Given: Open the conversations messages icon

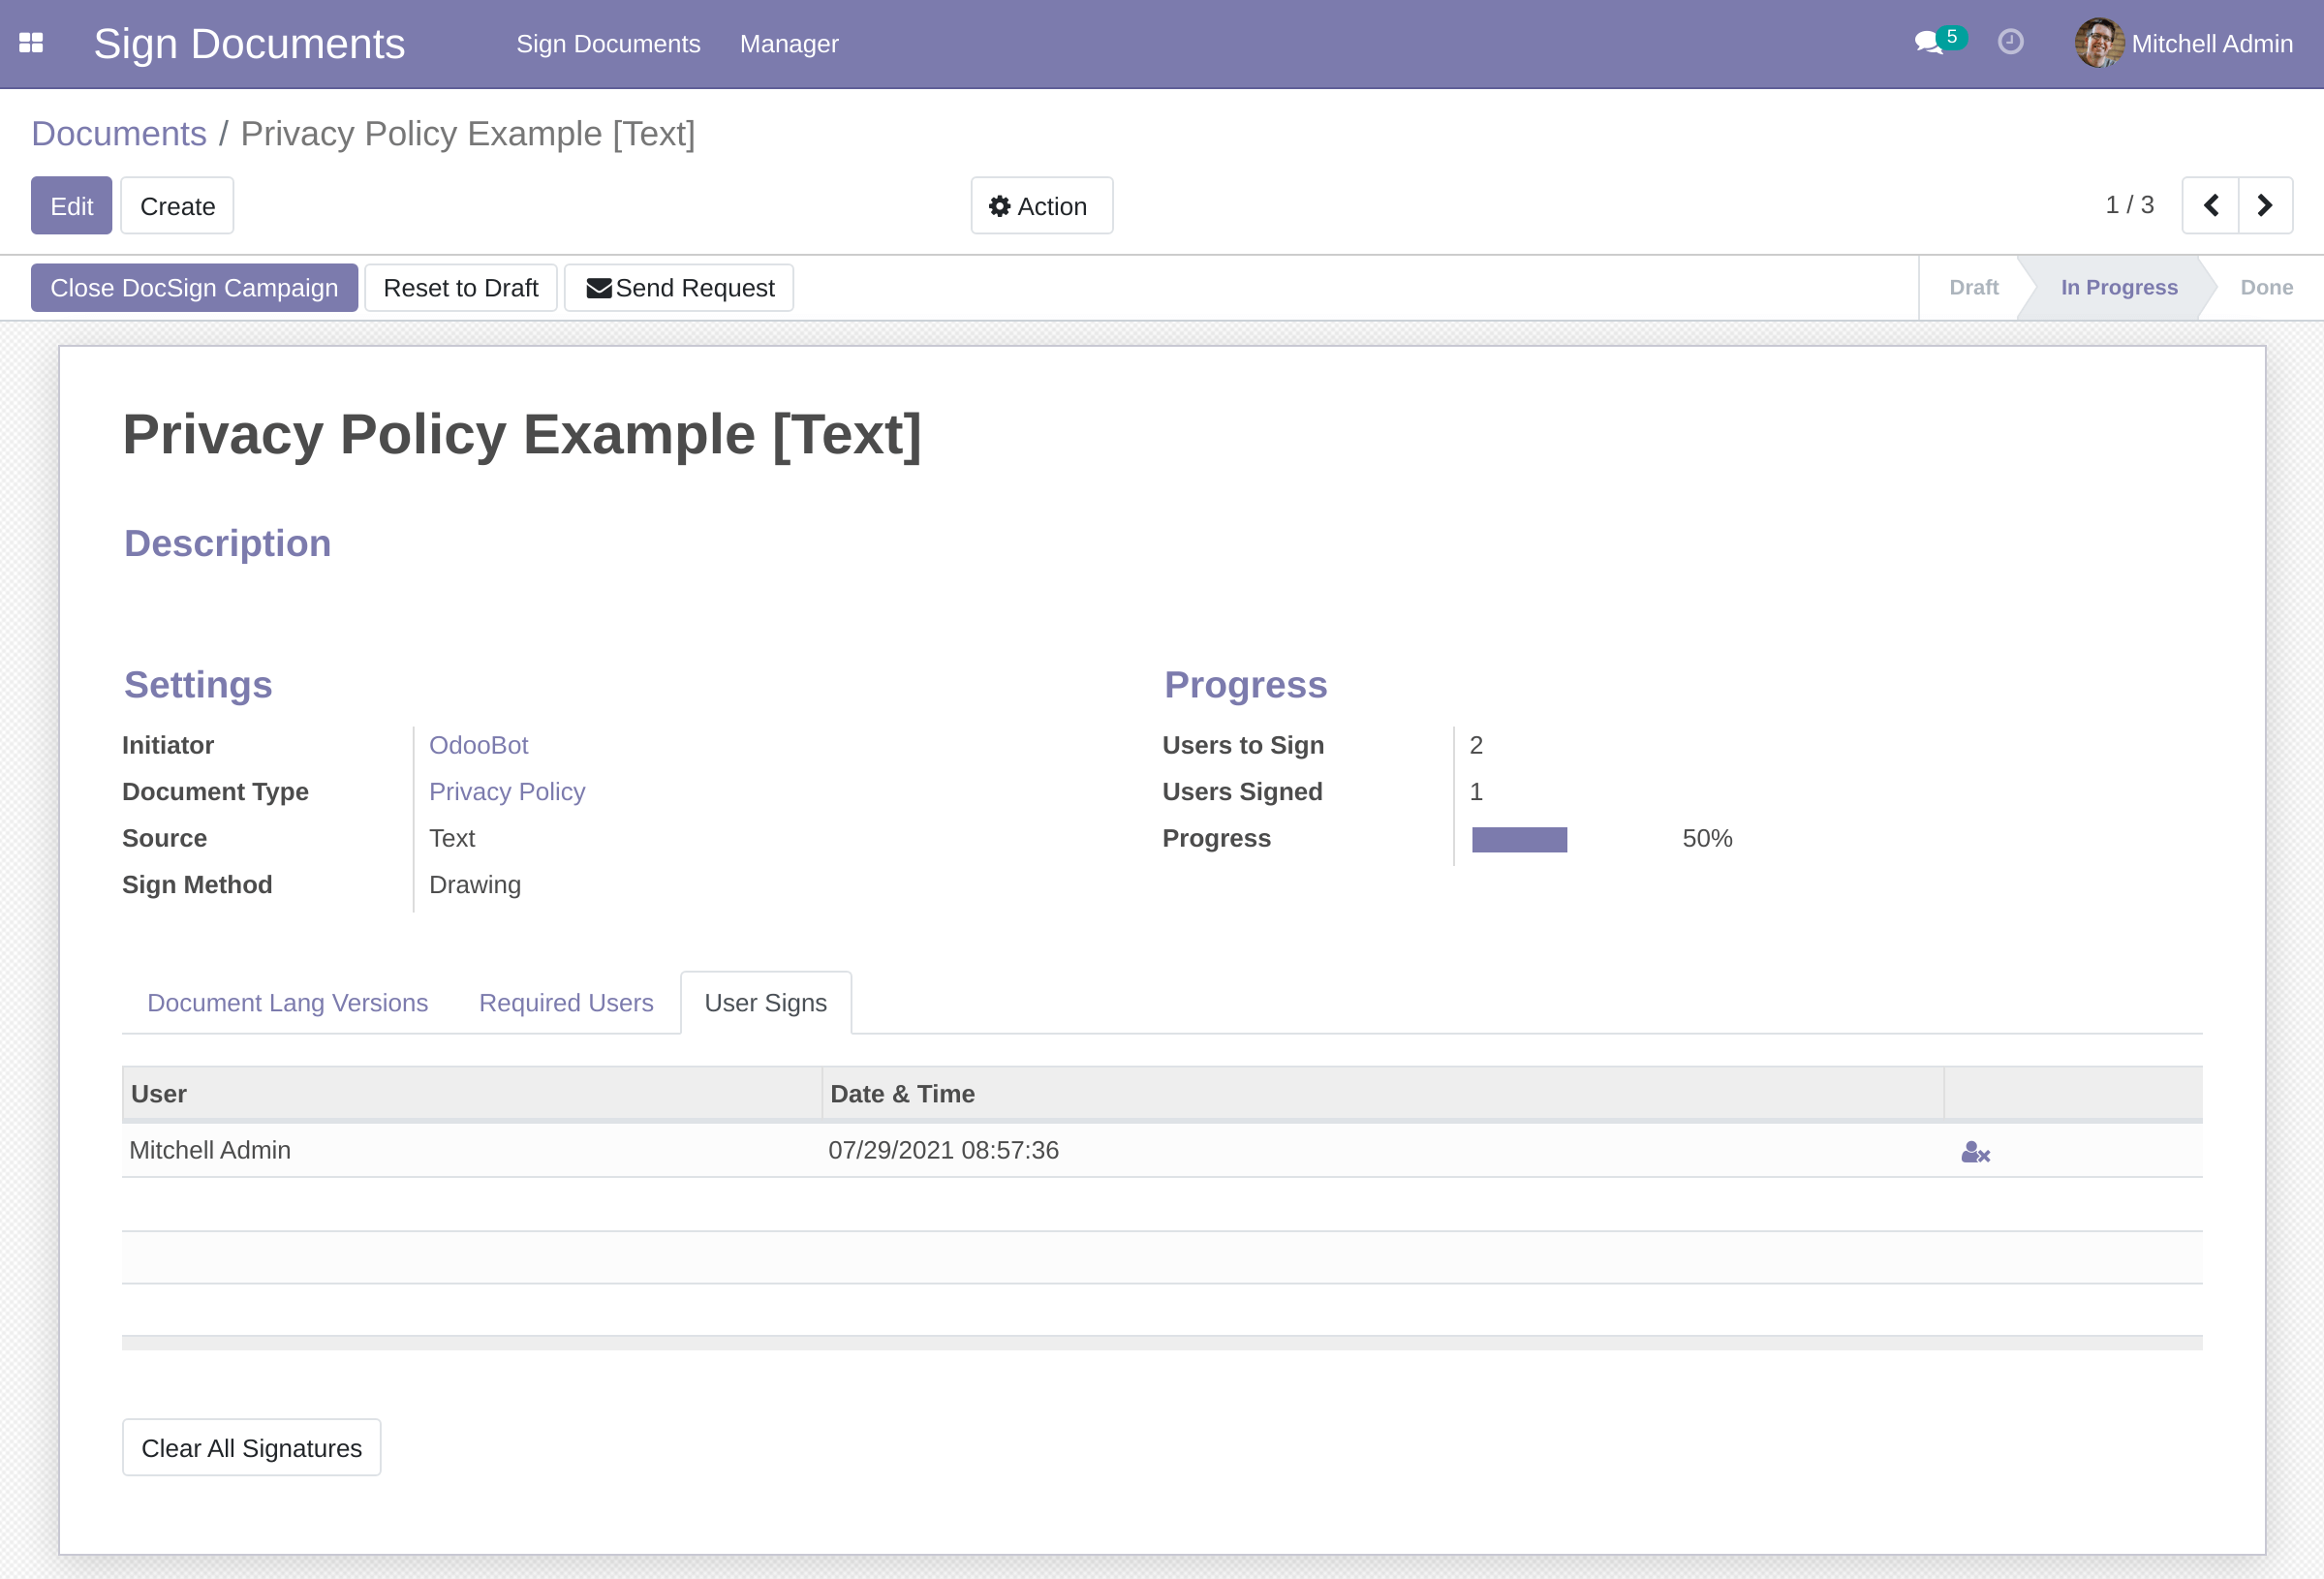Looking at the screenshot, I should pos(1928,43).
